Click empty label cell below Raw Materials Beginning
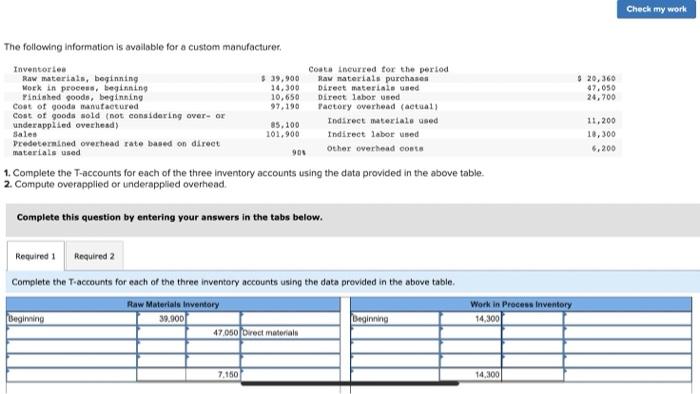 (x=71, y=332)
